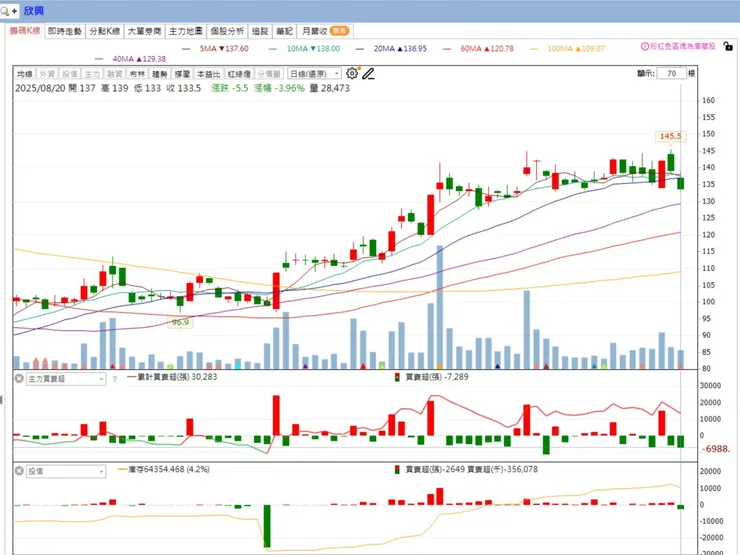Click the question mark help icon
Screen dimensions: 740x555
click(x=114, y=379)
